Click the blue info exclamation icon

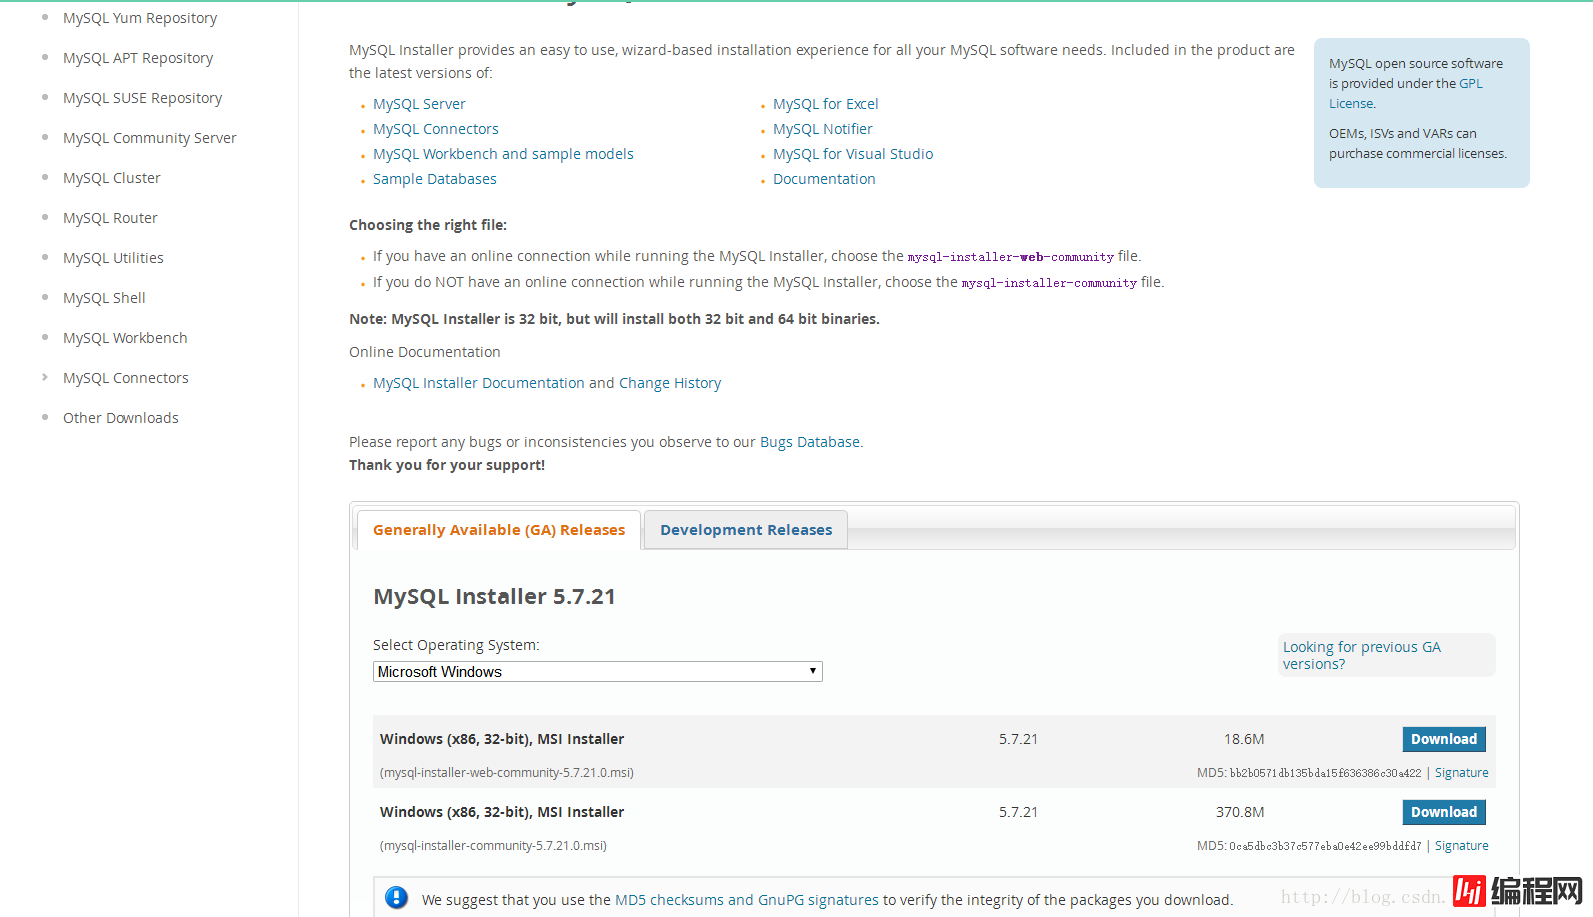click(397, 898)
